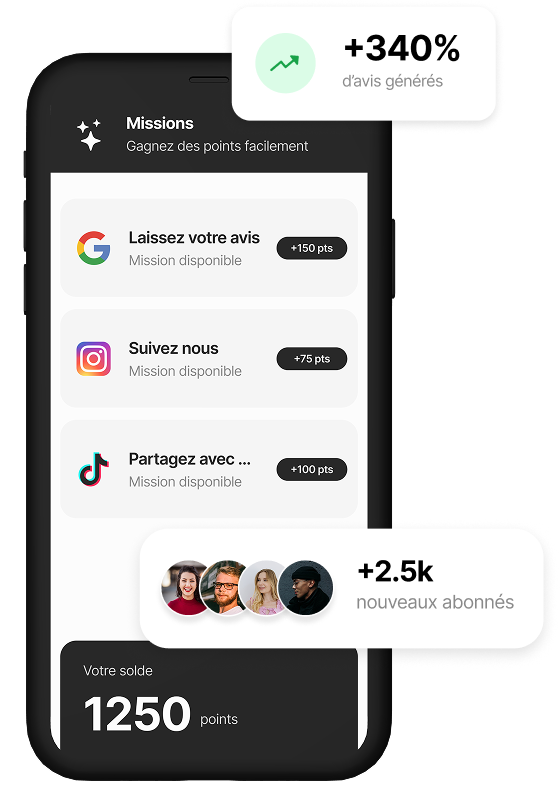This screenshot has height=805, width=560.
Task: Click the Google logo icon
Action: [x=93, y=248]
